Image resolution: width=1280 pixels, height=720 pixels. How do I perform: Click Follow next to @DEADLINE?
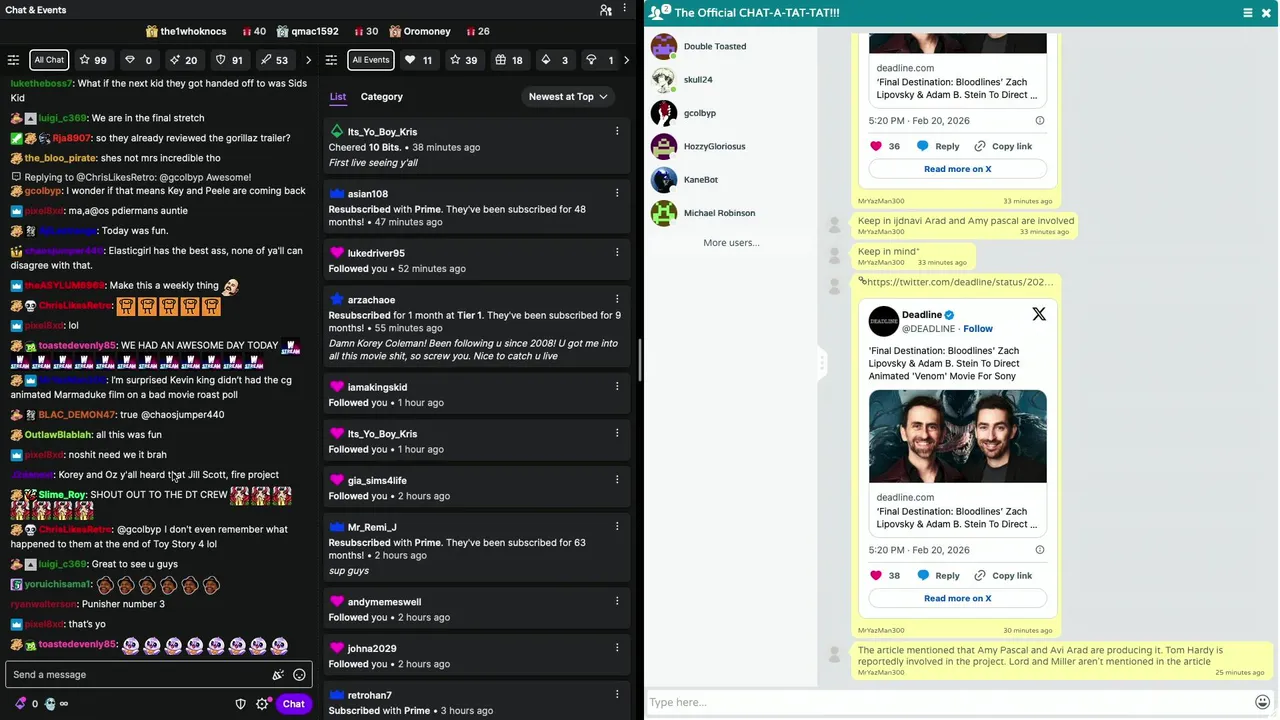click(x=978, y=329)
